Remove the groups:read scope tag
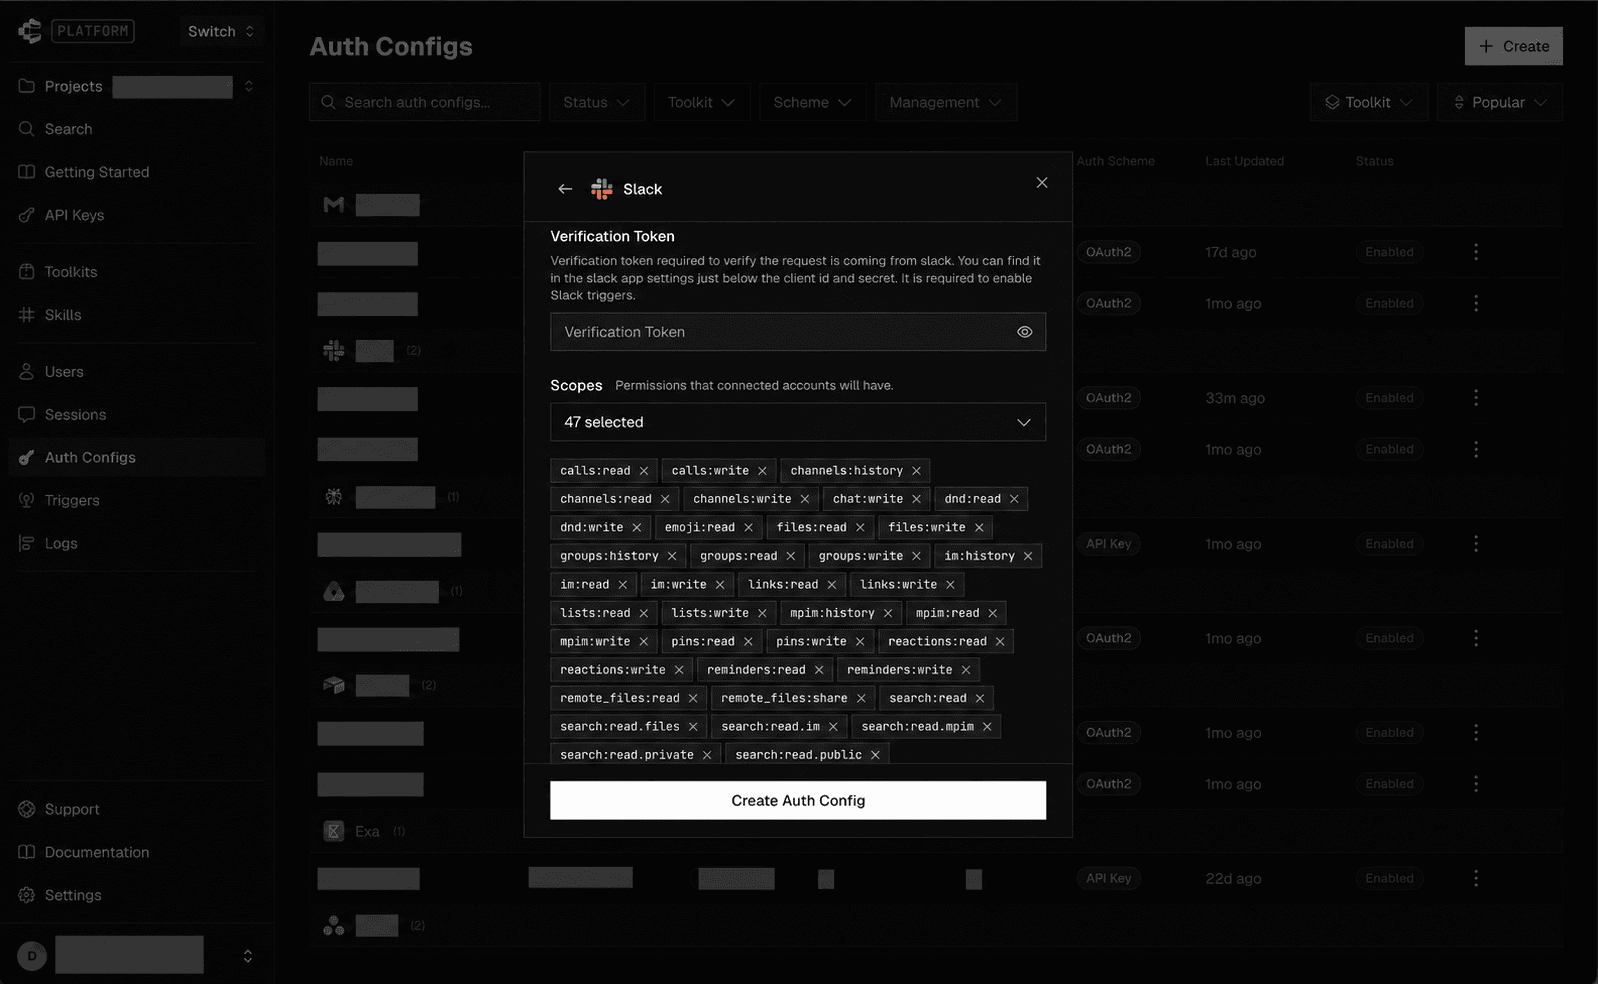Screen dimensions: 1598x984 [791, 556]
